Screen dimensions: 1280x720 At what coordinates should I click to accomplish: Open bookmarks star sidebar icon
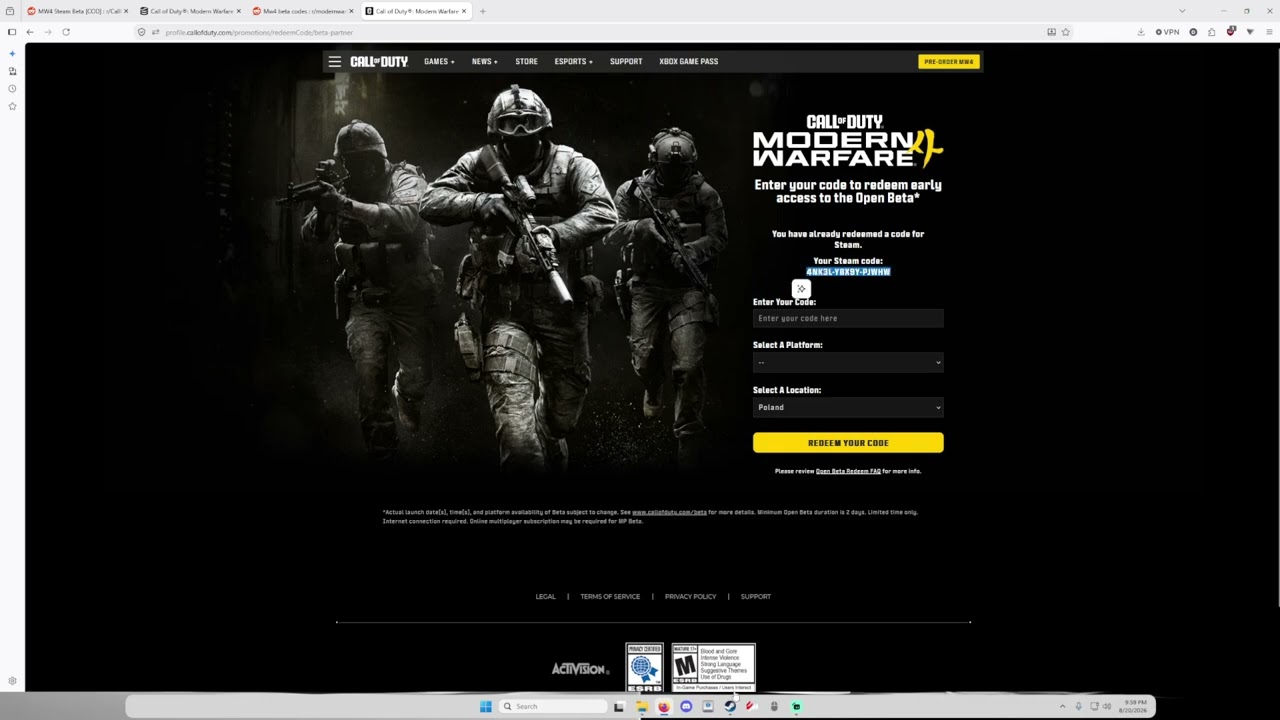[12, 106]
